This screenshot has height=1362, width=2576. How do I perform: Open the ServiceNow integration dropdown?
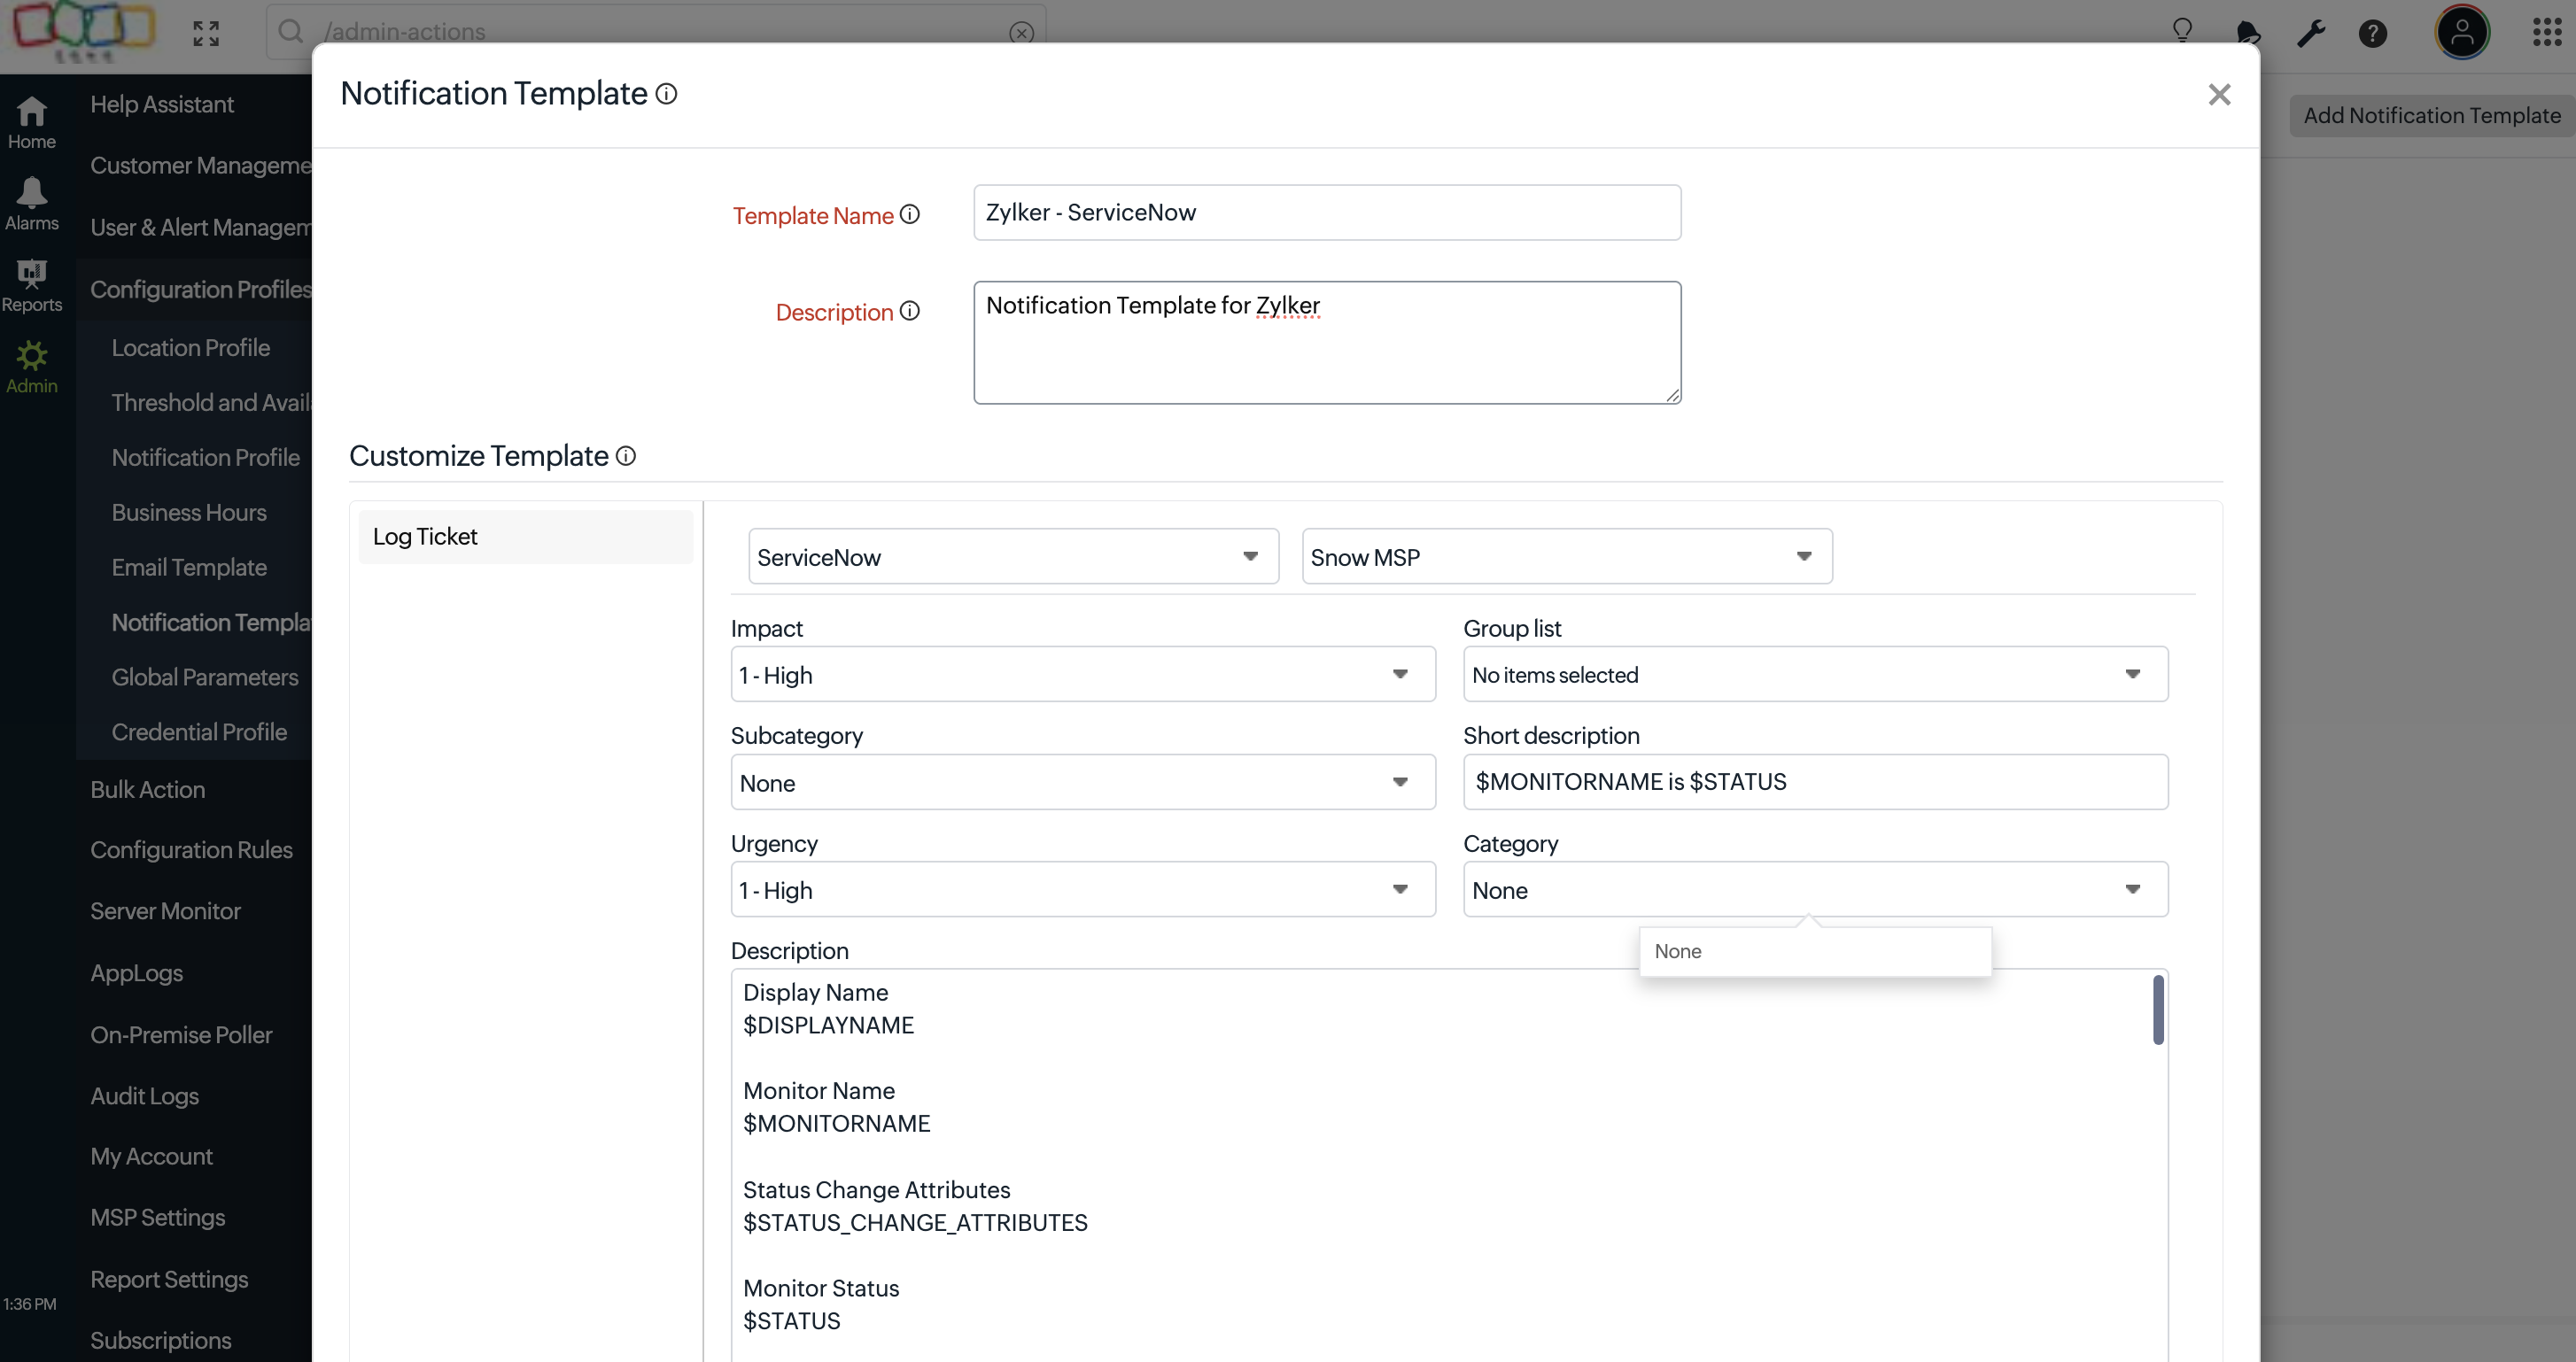1013,556
